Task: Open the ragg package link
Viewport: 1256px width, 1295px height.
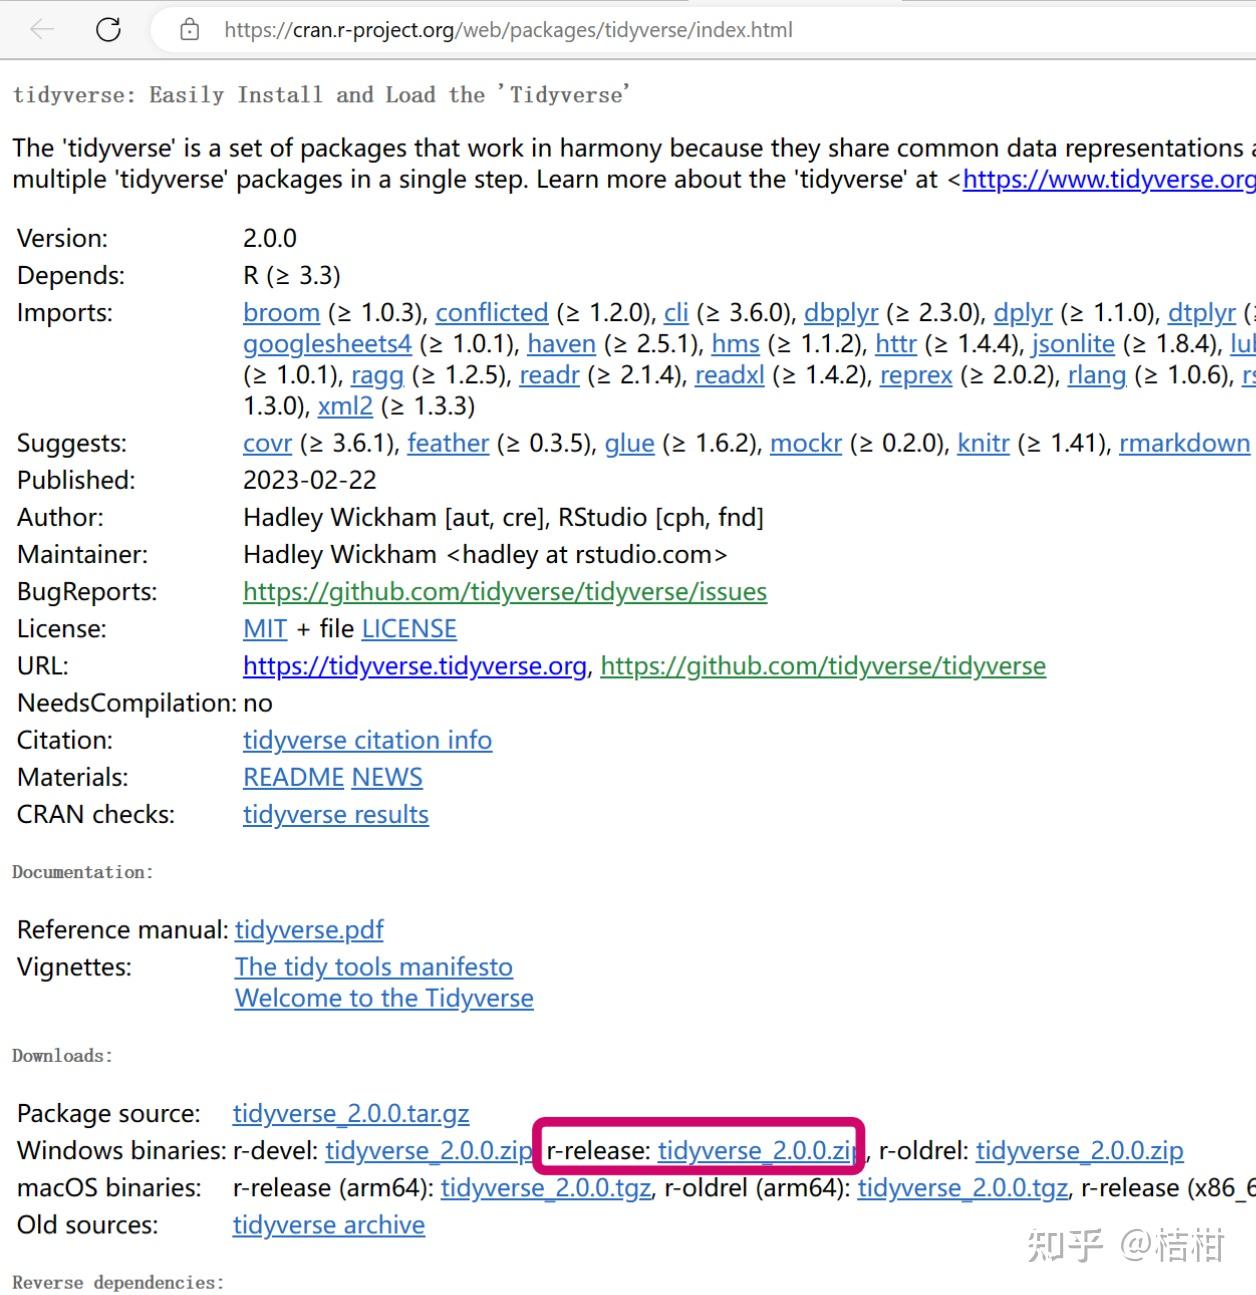Action: click(377, 375)
